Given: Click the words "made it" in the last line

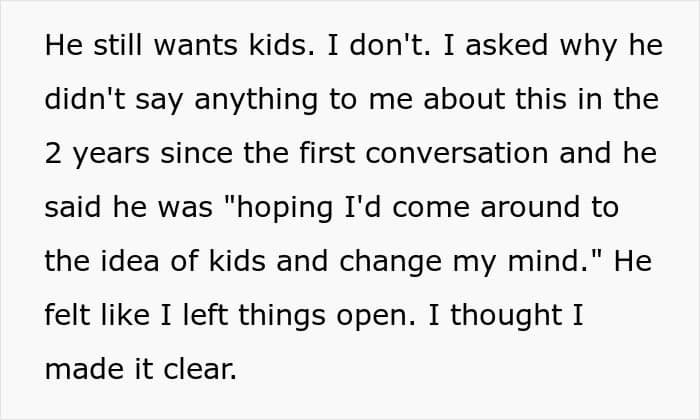Looking at the screenshot, I should pos(99,369).
